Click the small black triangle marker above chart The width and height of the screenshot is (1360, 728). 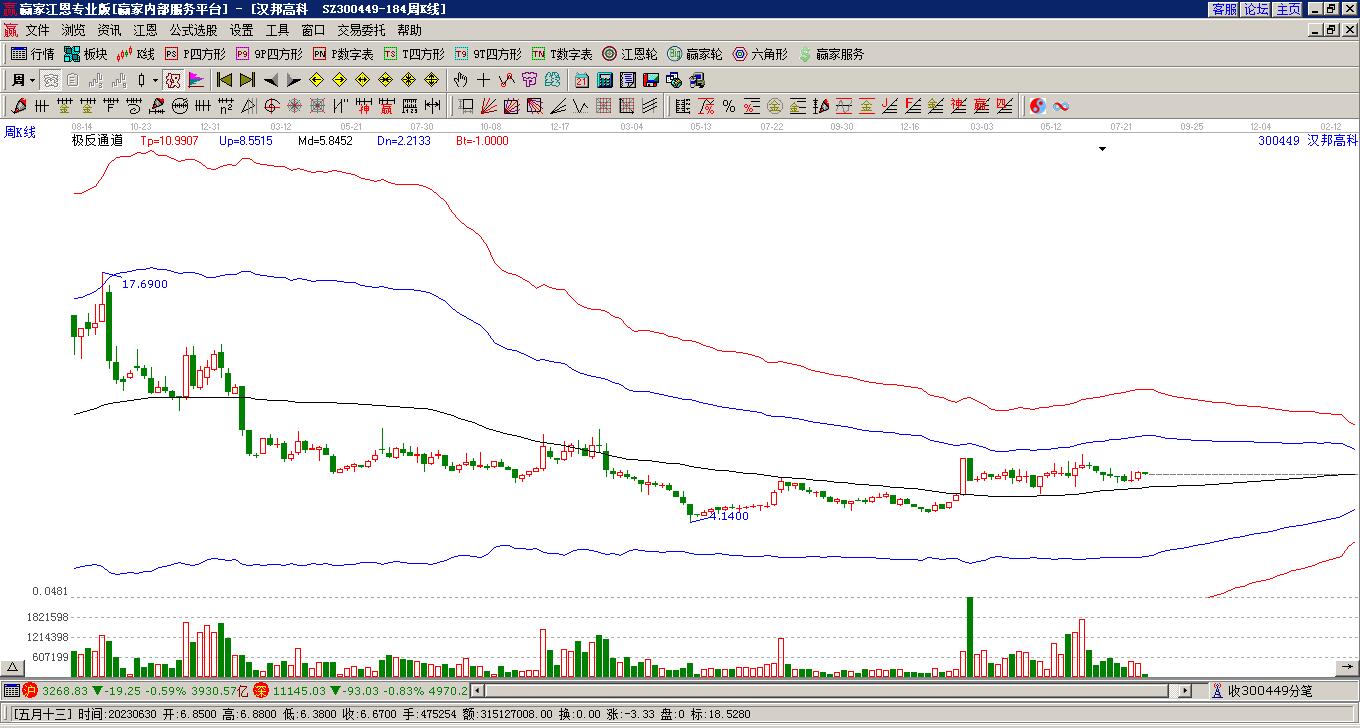tap(1103, 149)
